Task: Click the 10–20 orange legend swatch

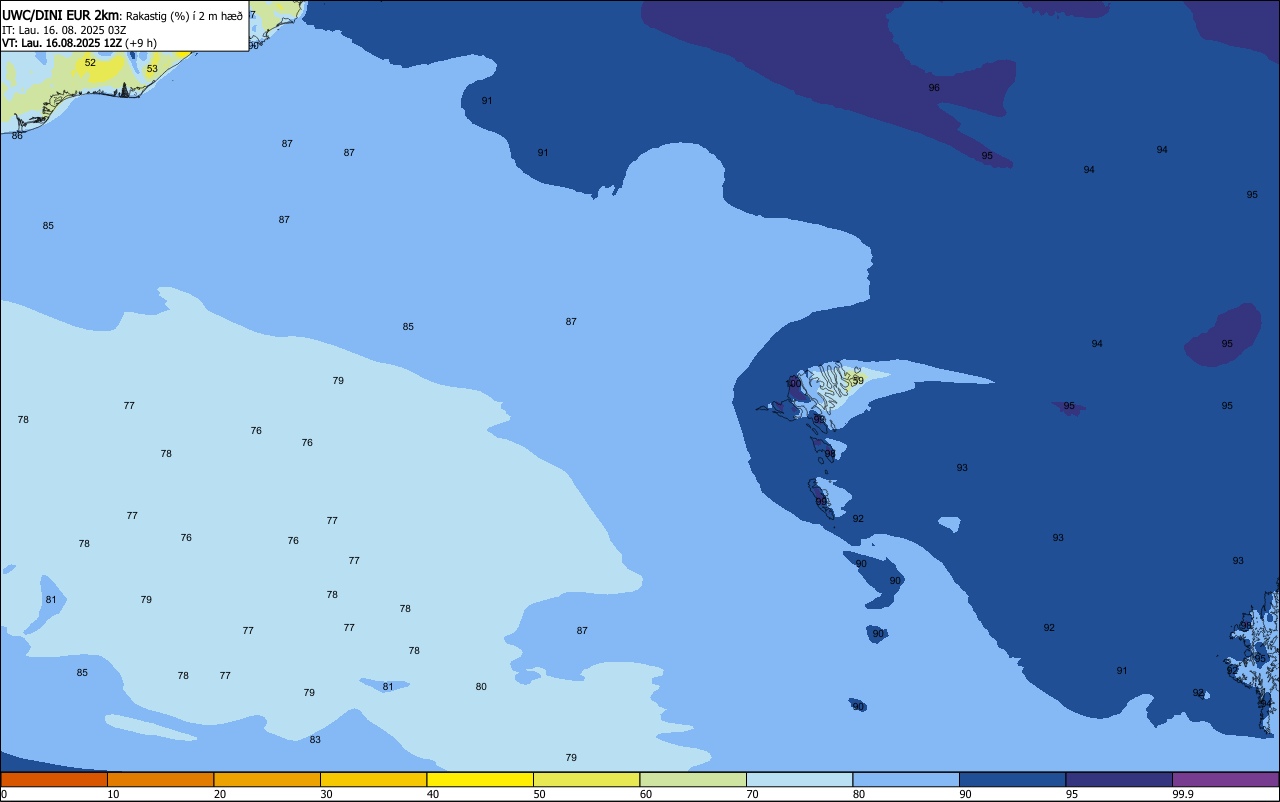Action: click(160, 779)
